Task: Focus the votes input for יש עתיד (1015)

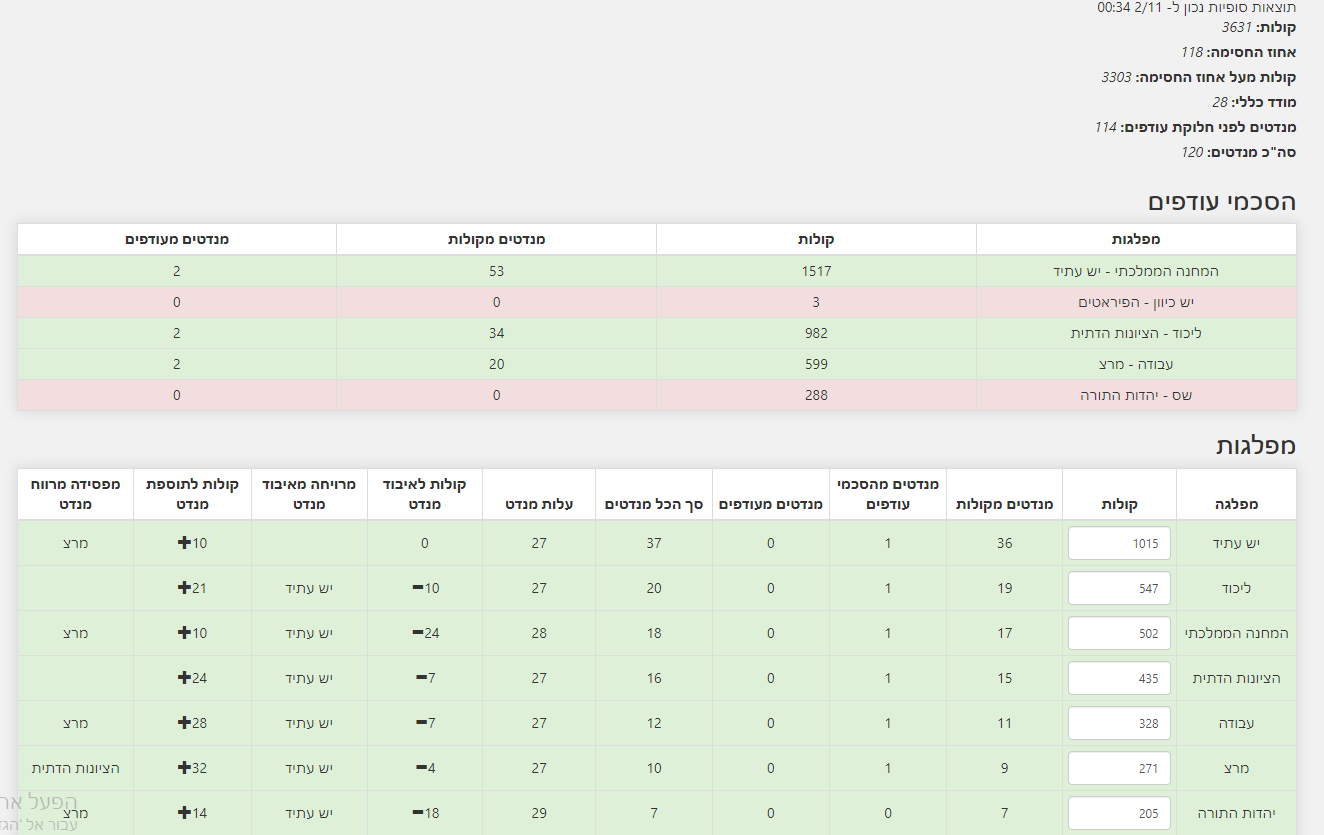Action: coord(1119,543)
